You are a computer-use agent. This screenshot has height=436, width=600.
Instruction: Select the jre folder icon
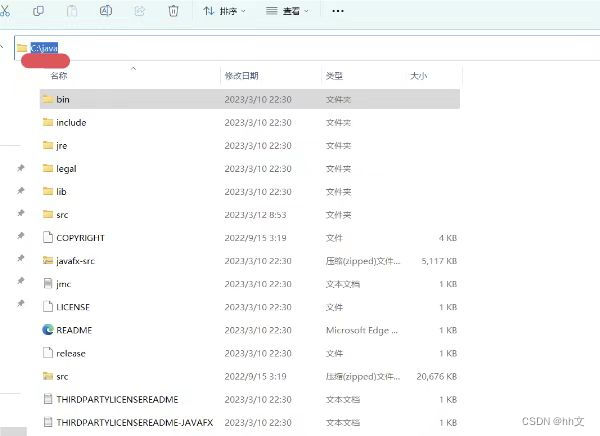click(x=48, y=145)
